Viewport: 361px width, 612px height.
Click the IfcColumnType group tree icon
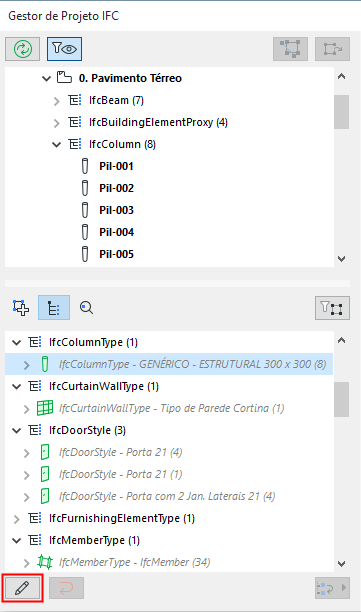35,342
